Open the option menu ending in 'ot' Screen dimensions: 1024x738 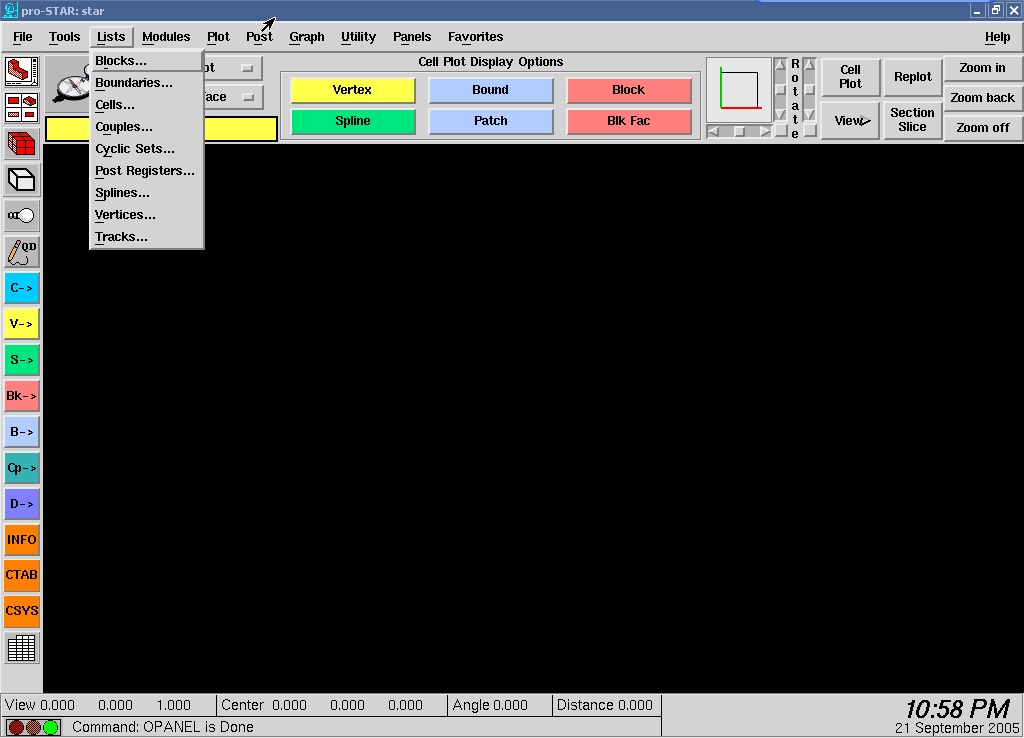[x=232, y=68]
